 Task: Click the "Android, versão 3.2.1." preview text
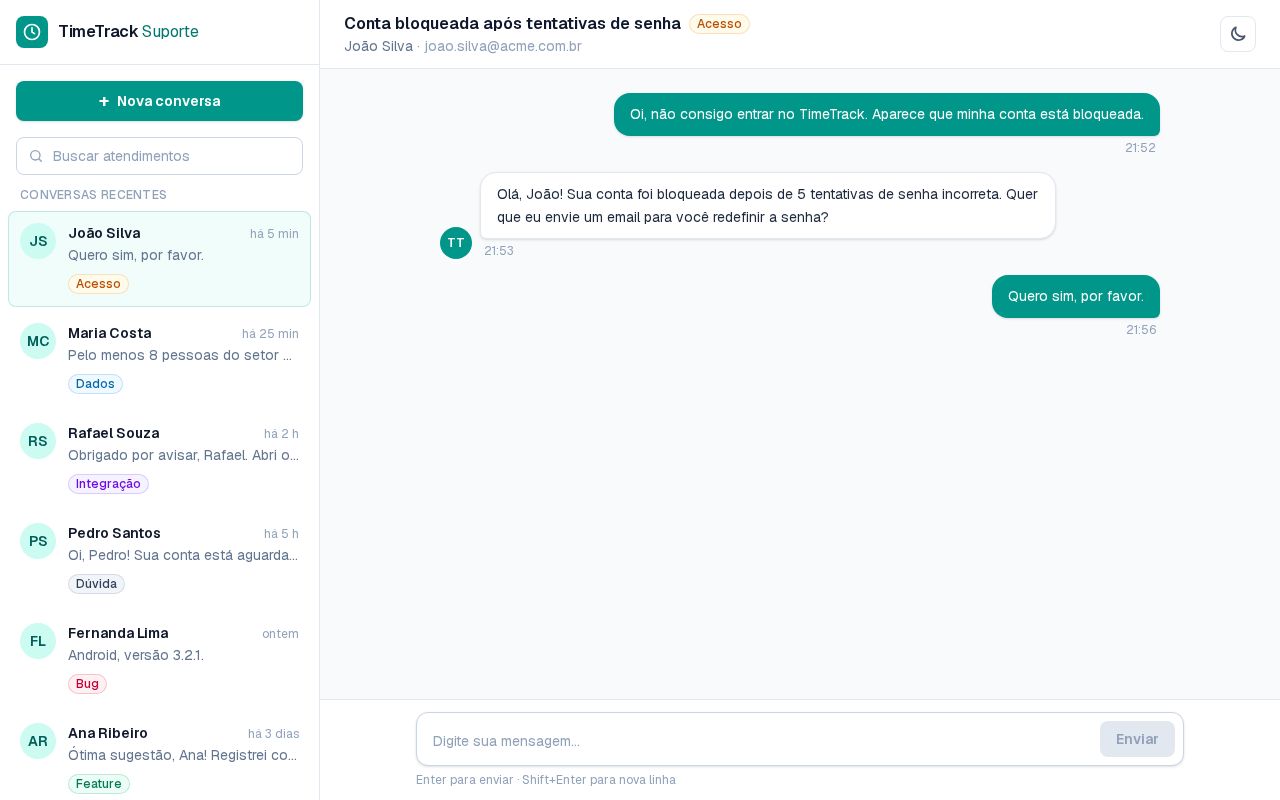[136, 655]
